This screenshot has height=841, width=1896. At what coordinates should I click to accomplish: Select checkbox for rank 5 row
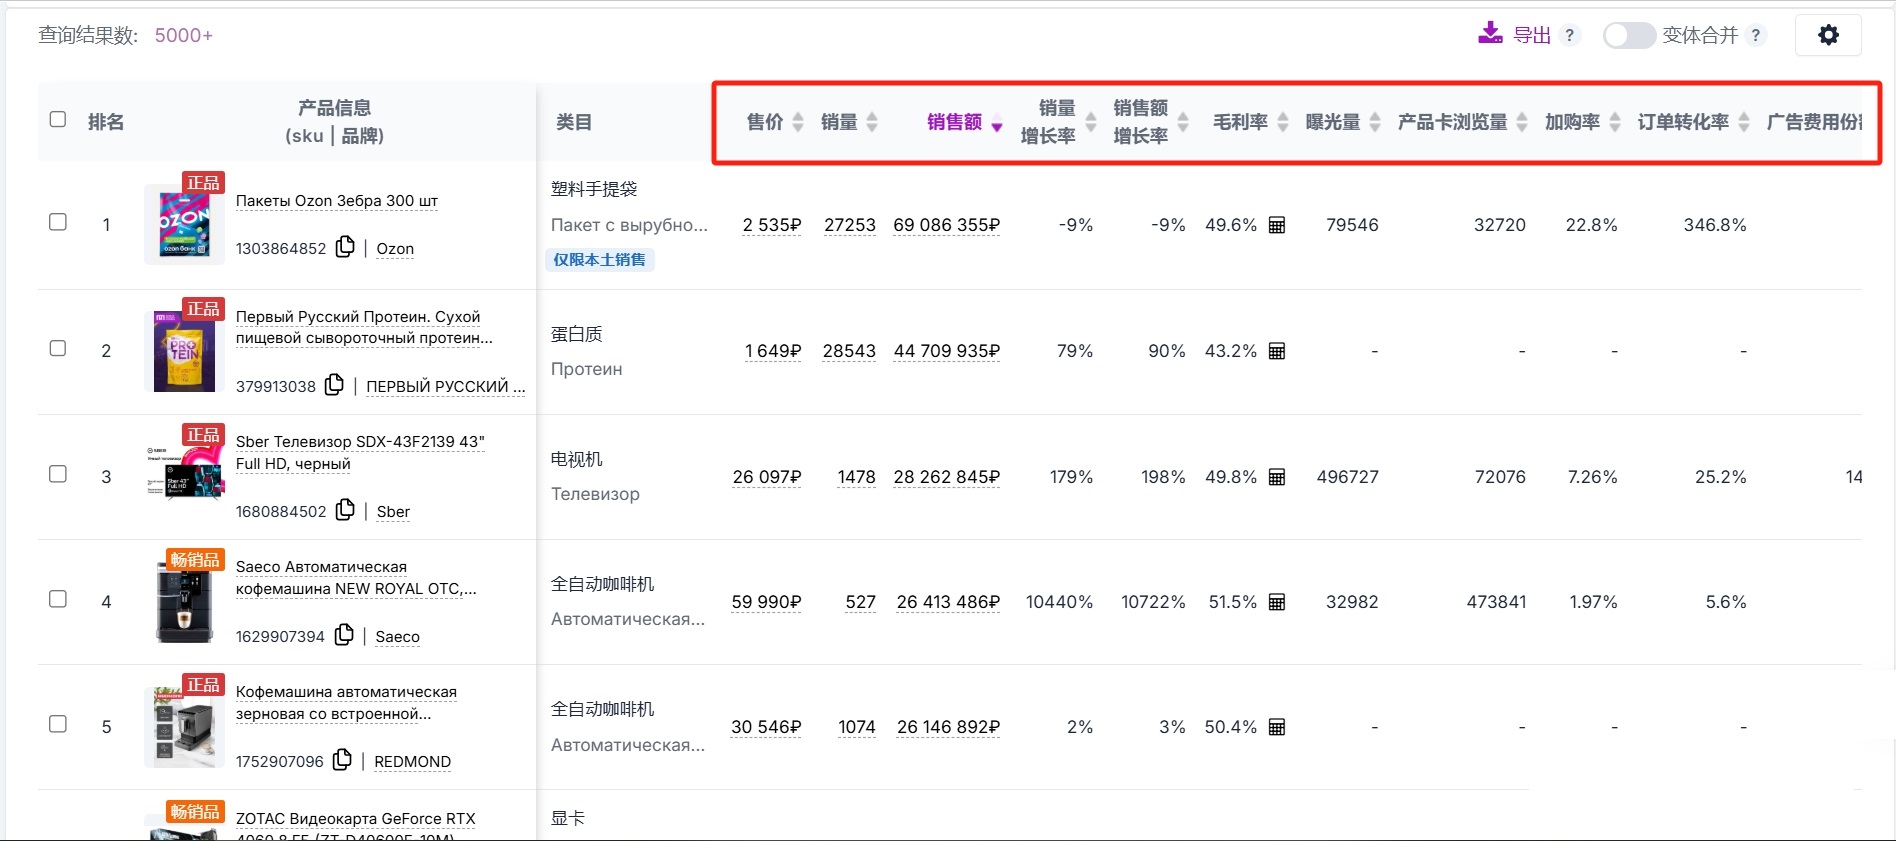(x=58, y=724)
